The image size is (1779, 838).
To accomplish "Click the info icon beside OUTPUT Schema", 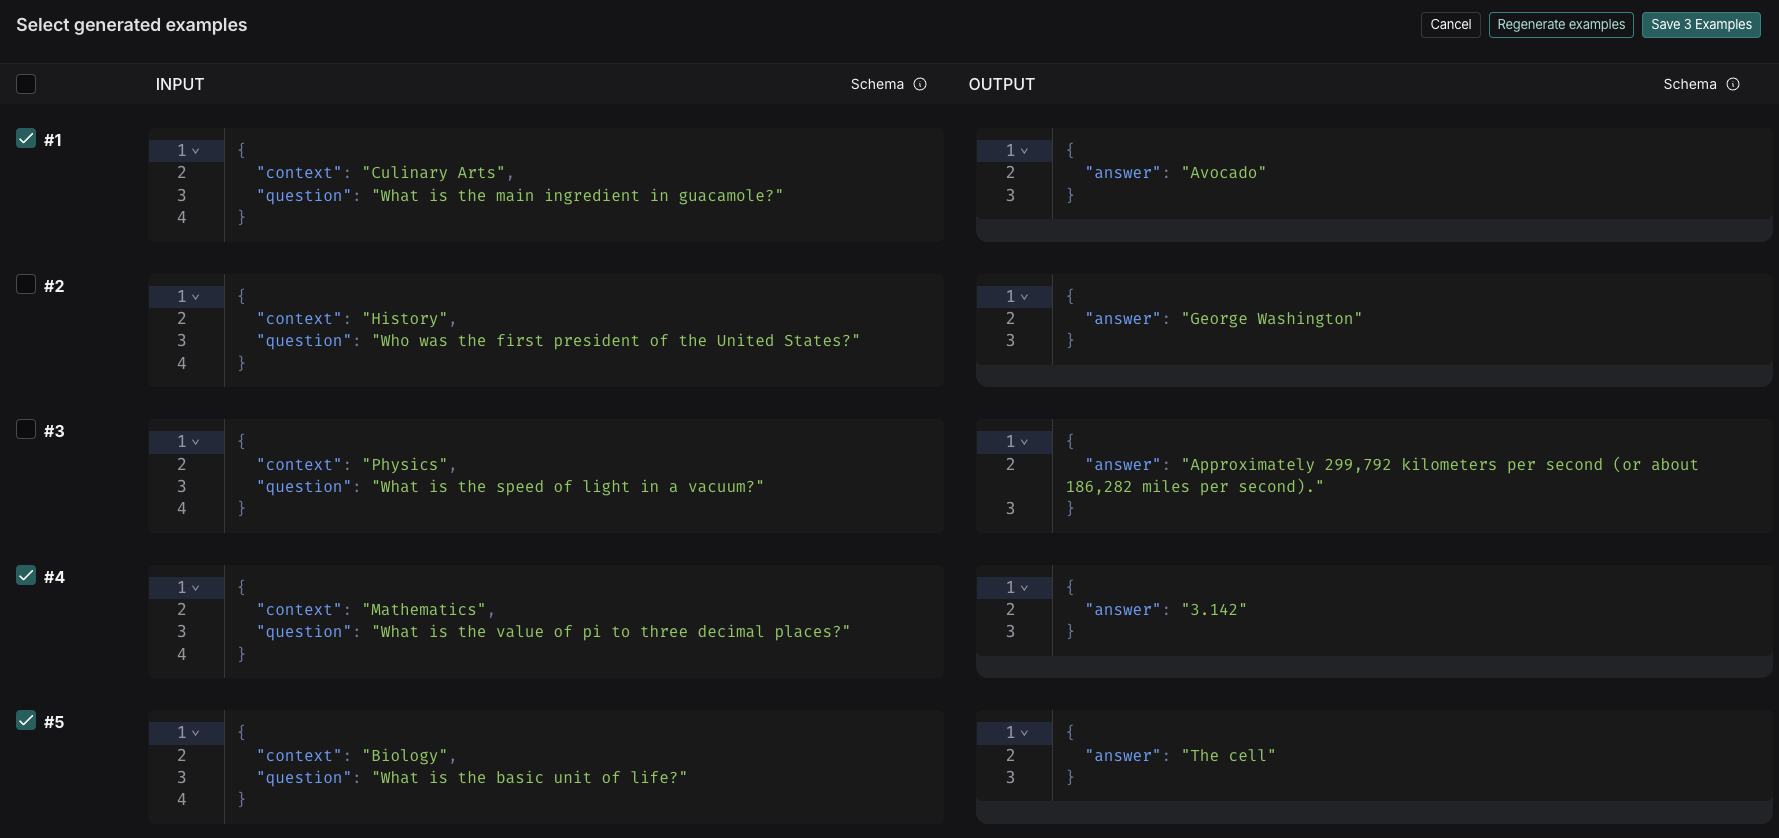I will 1733,84.
